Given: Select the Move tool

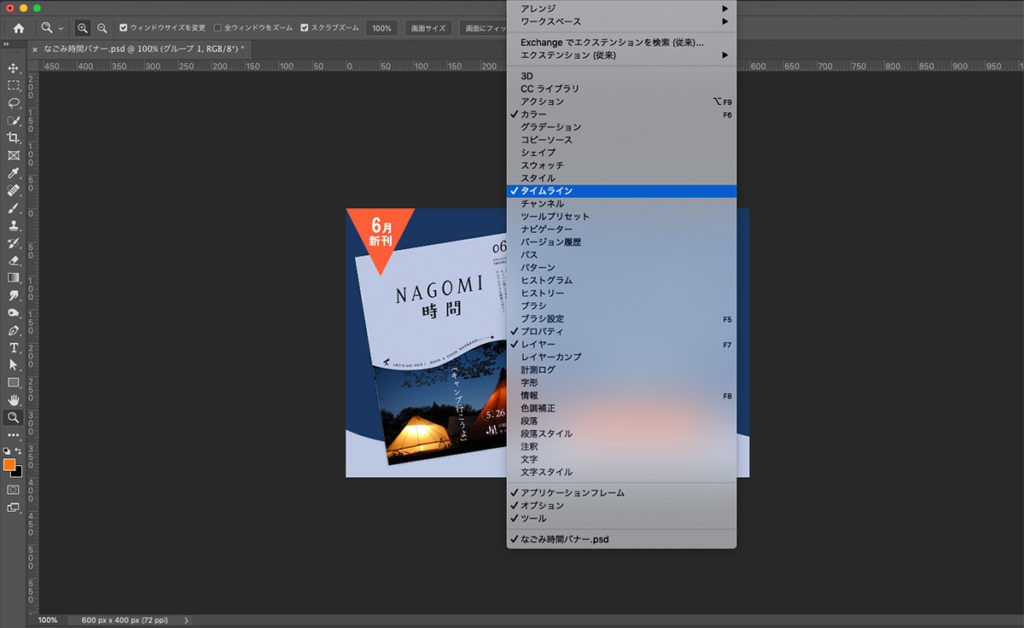Looking at the screenshot, I should (14, 68).
